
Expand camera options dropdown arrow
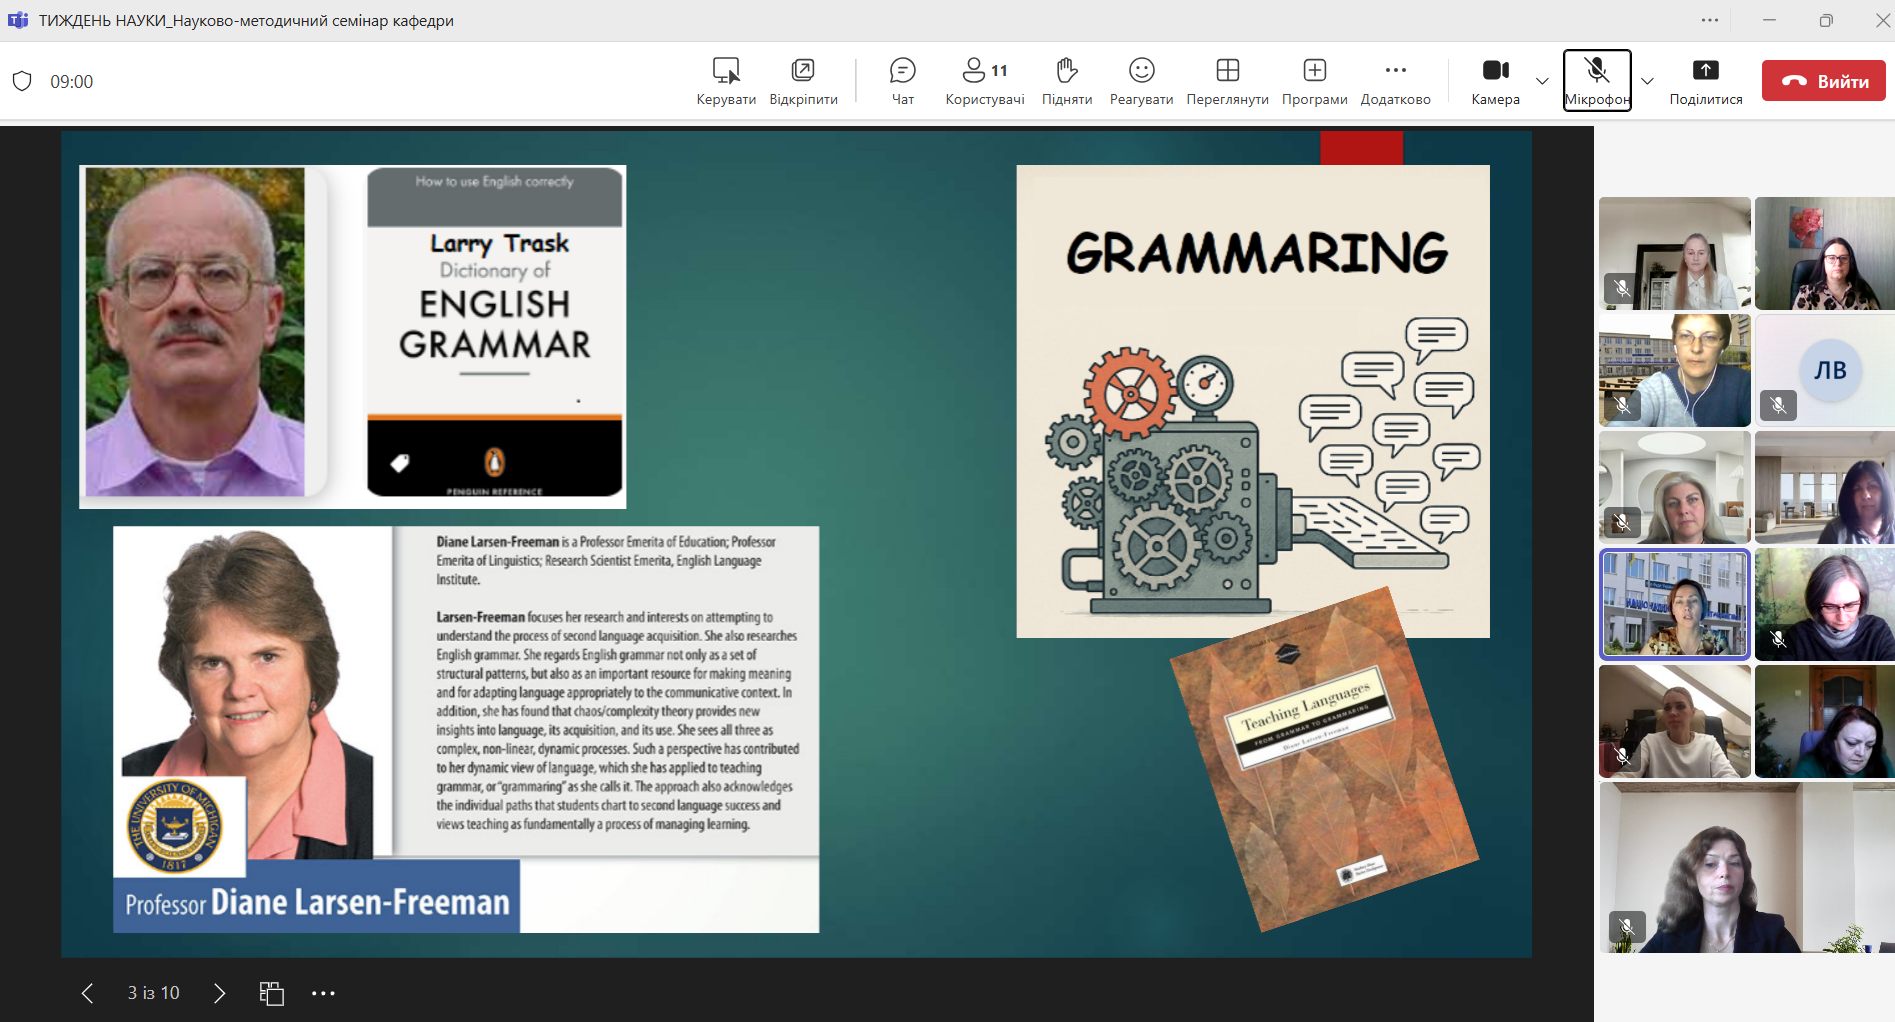point(1542,81)
